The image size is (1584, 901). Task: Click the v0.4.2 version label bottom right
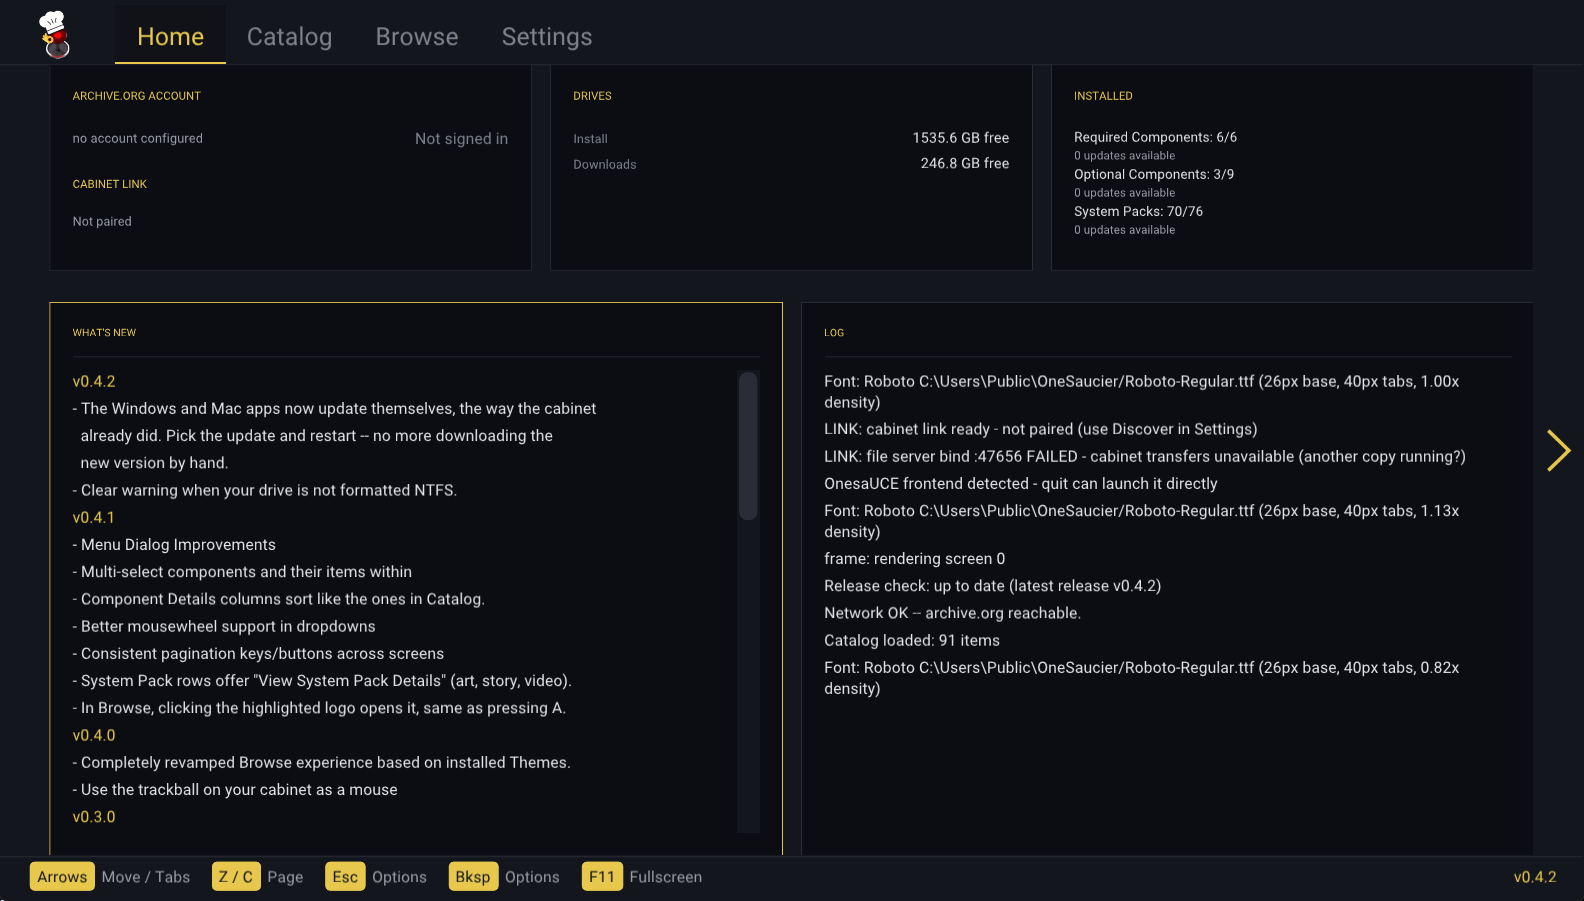[x=1535, y=877]
